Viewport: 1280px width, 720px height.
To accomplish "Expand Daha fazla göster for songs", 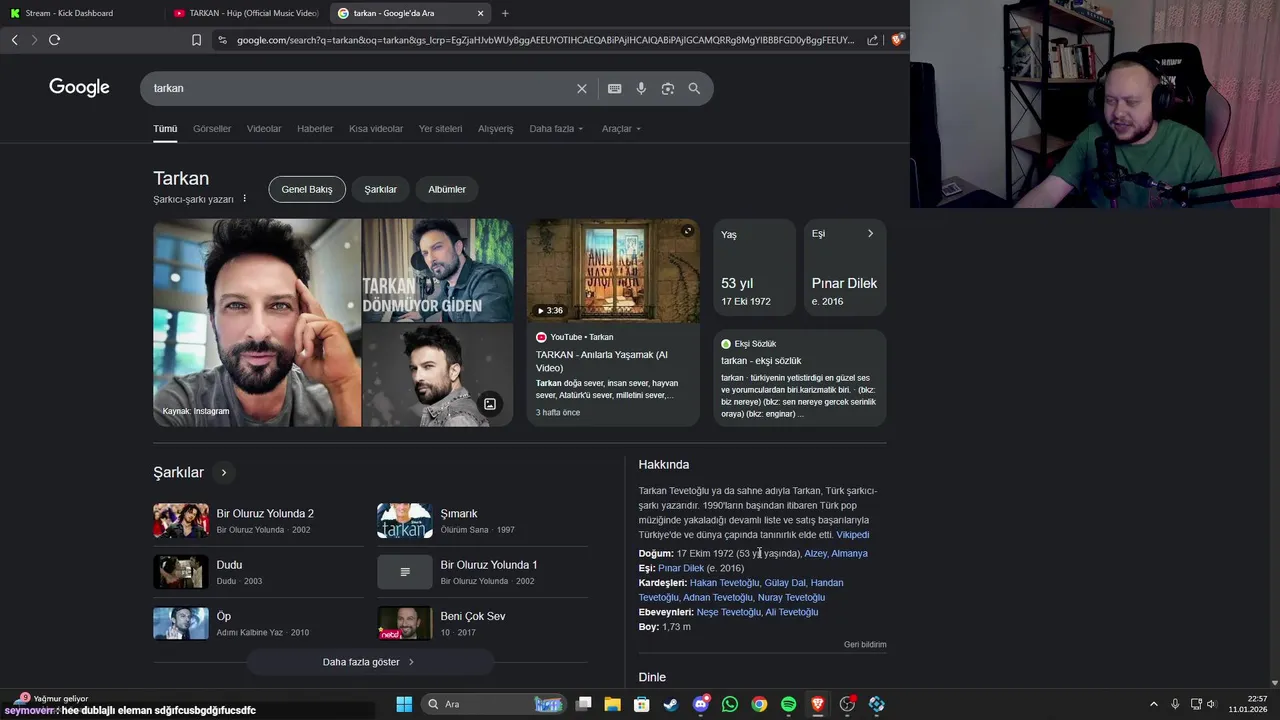I will [369, 662].
